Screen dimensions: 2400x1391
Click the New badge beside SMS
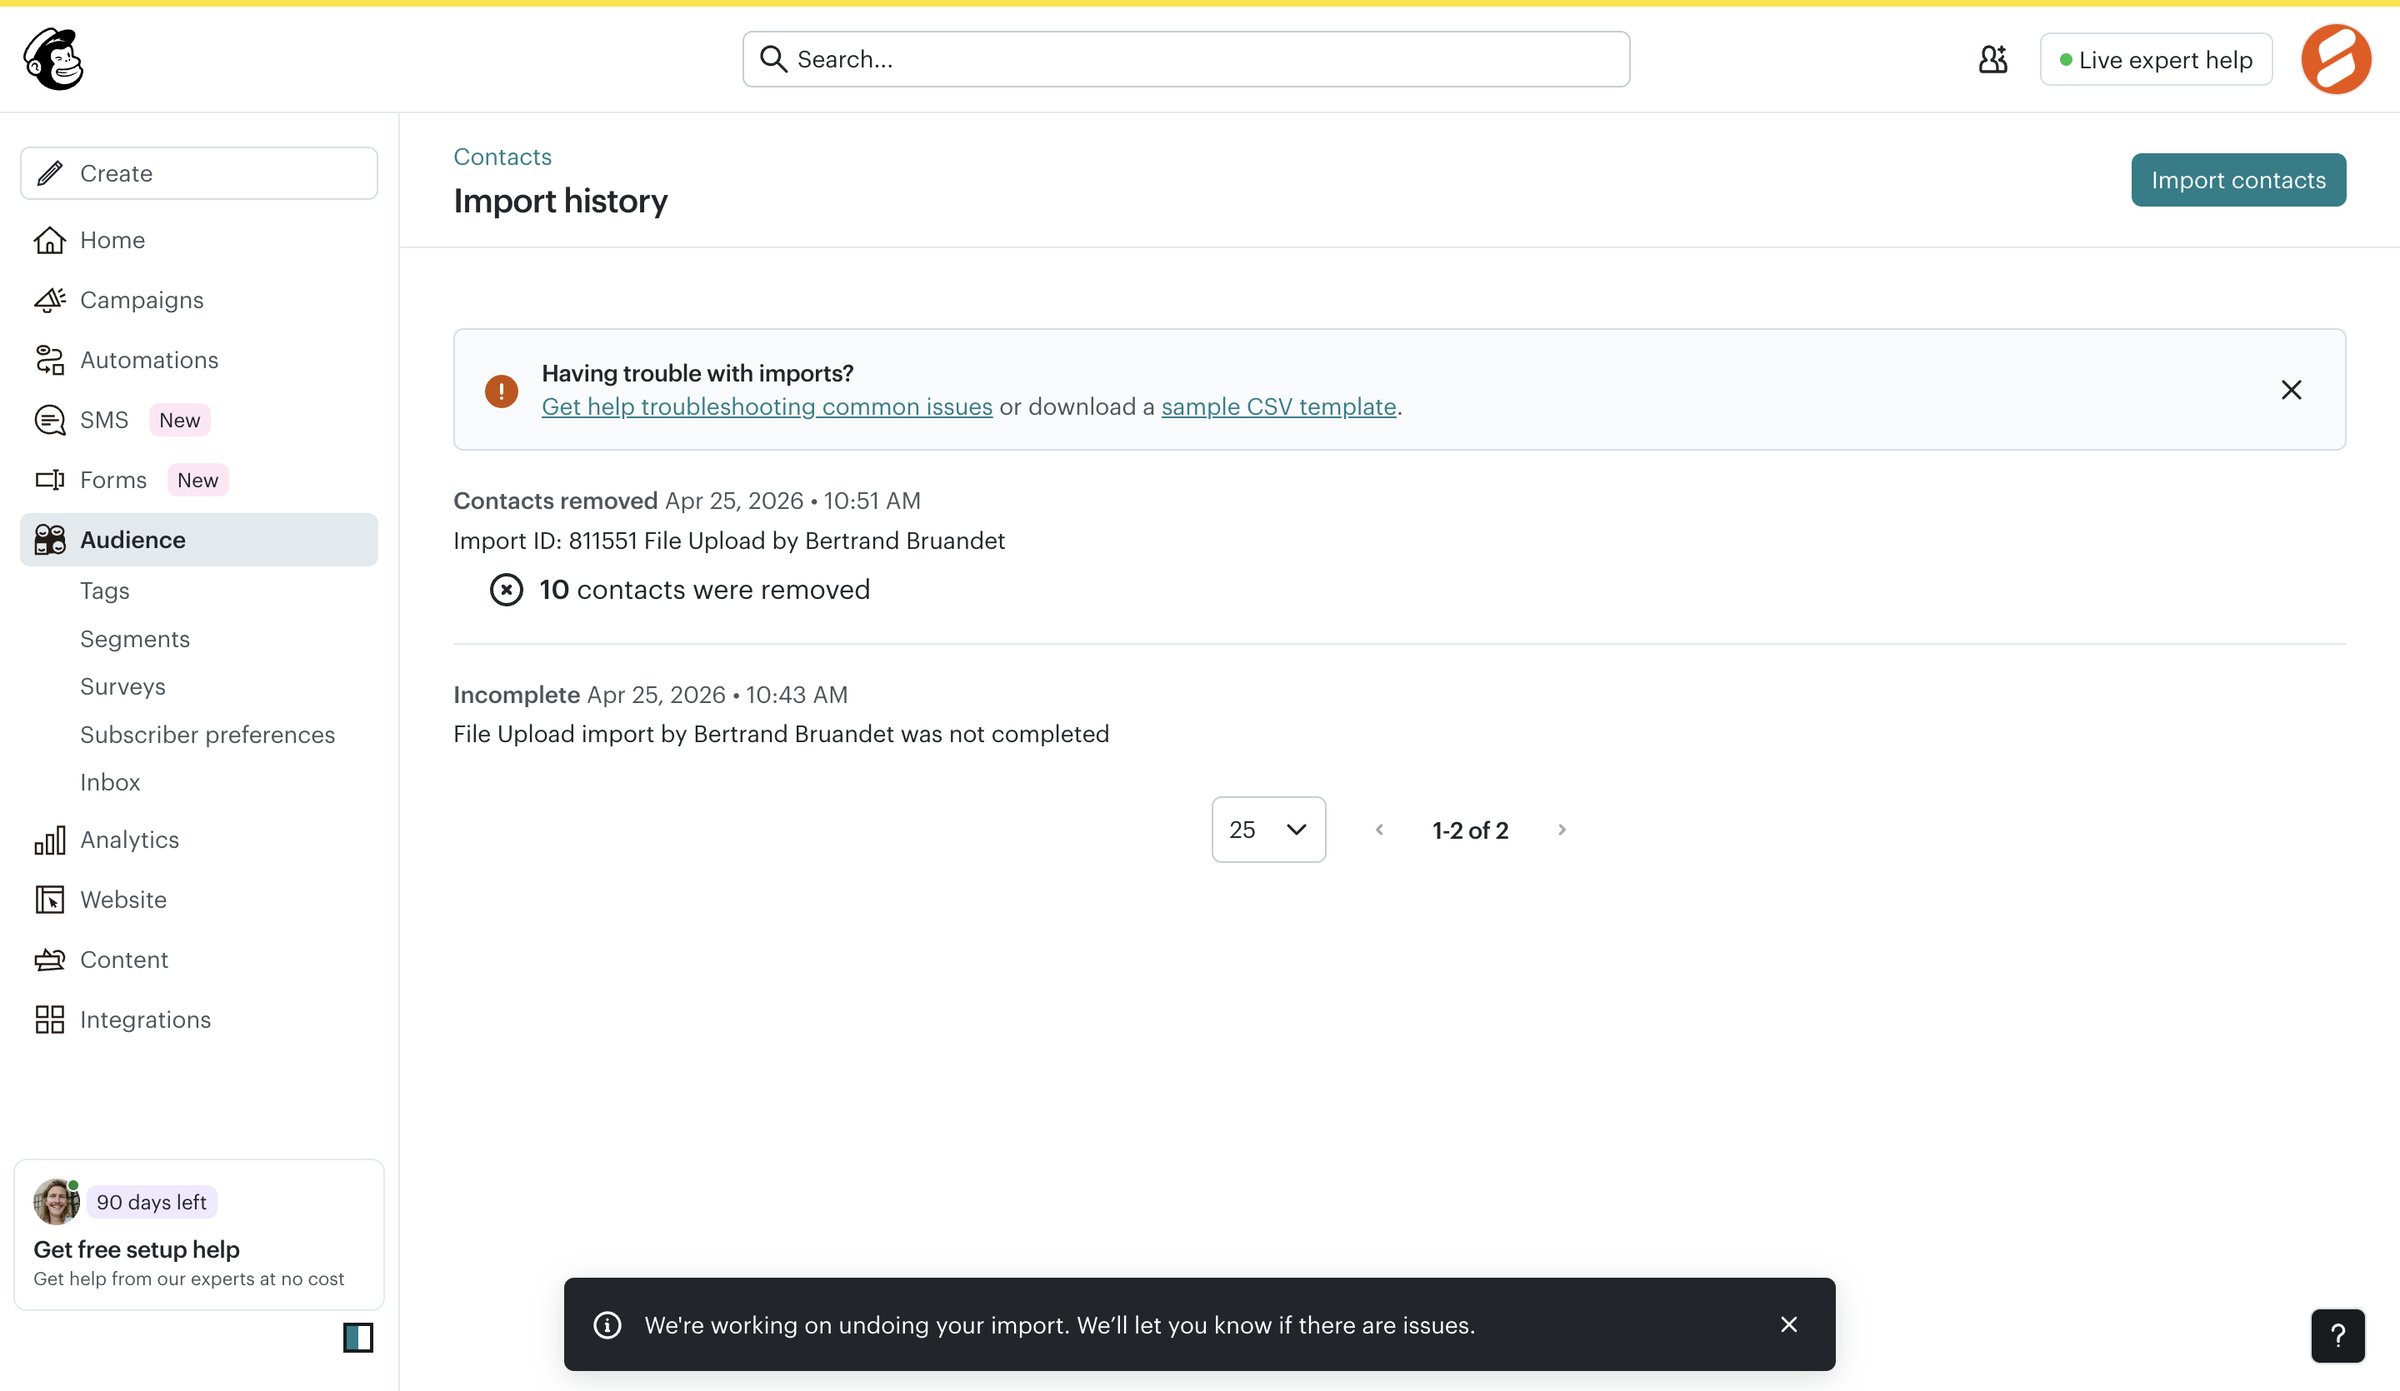click(x=180, y=420)
